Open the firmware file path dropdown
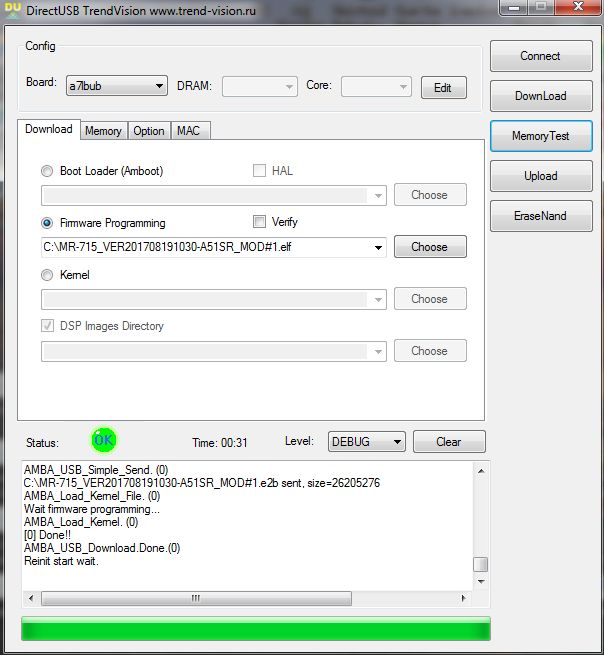 tap(378, 247)
